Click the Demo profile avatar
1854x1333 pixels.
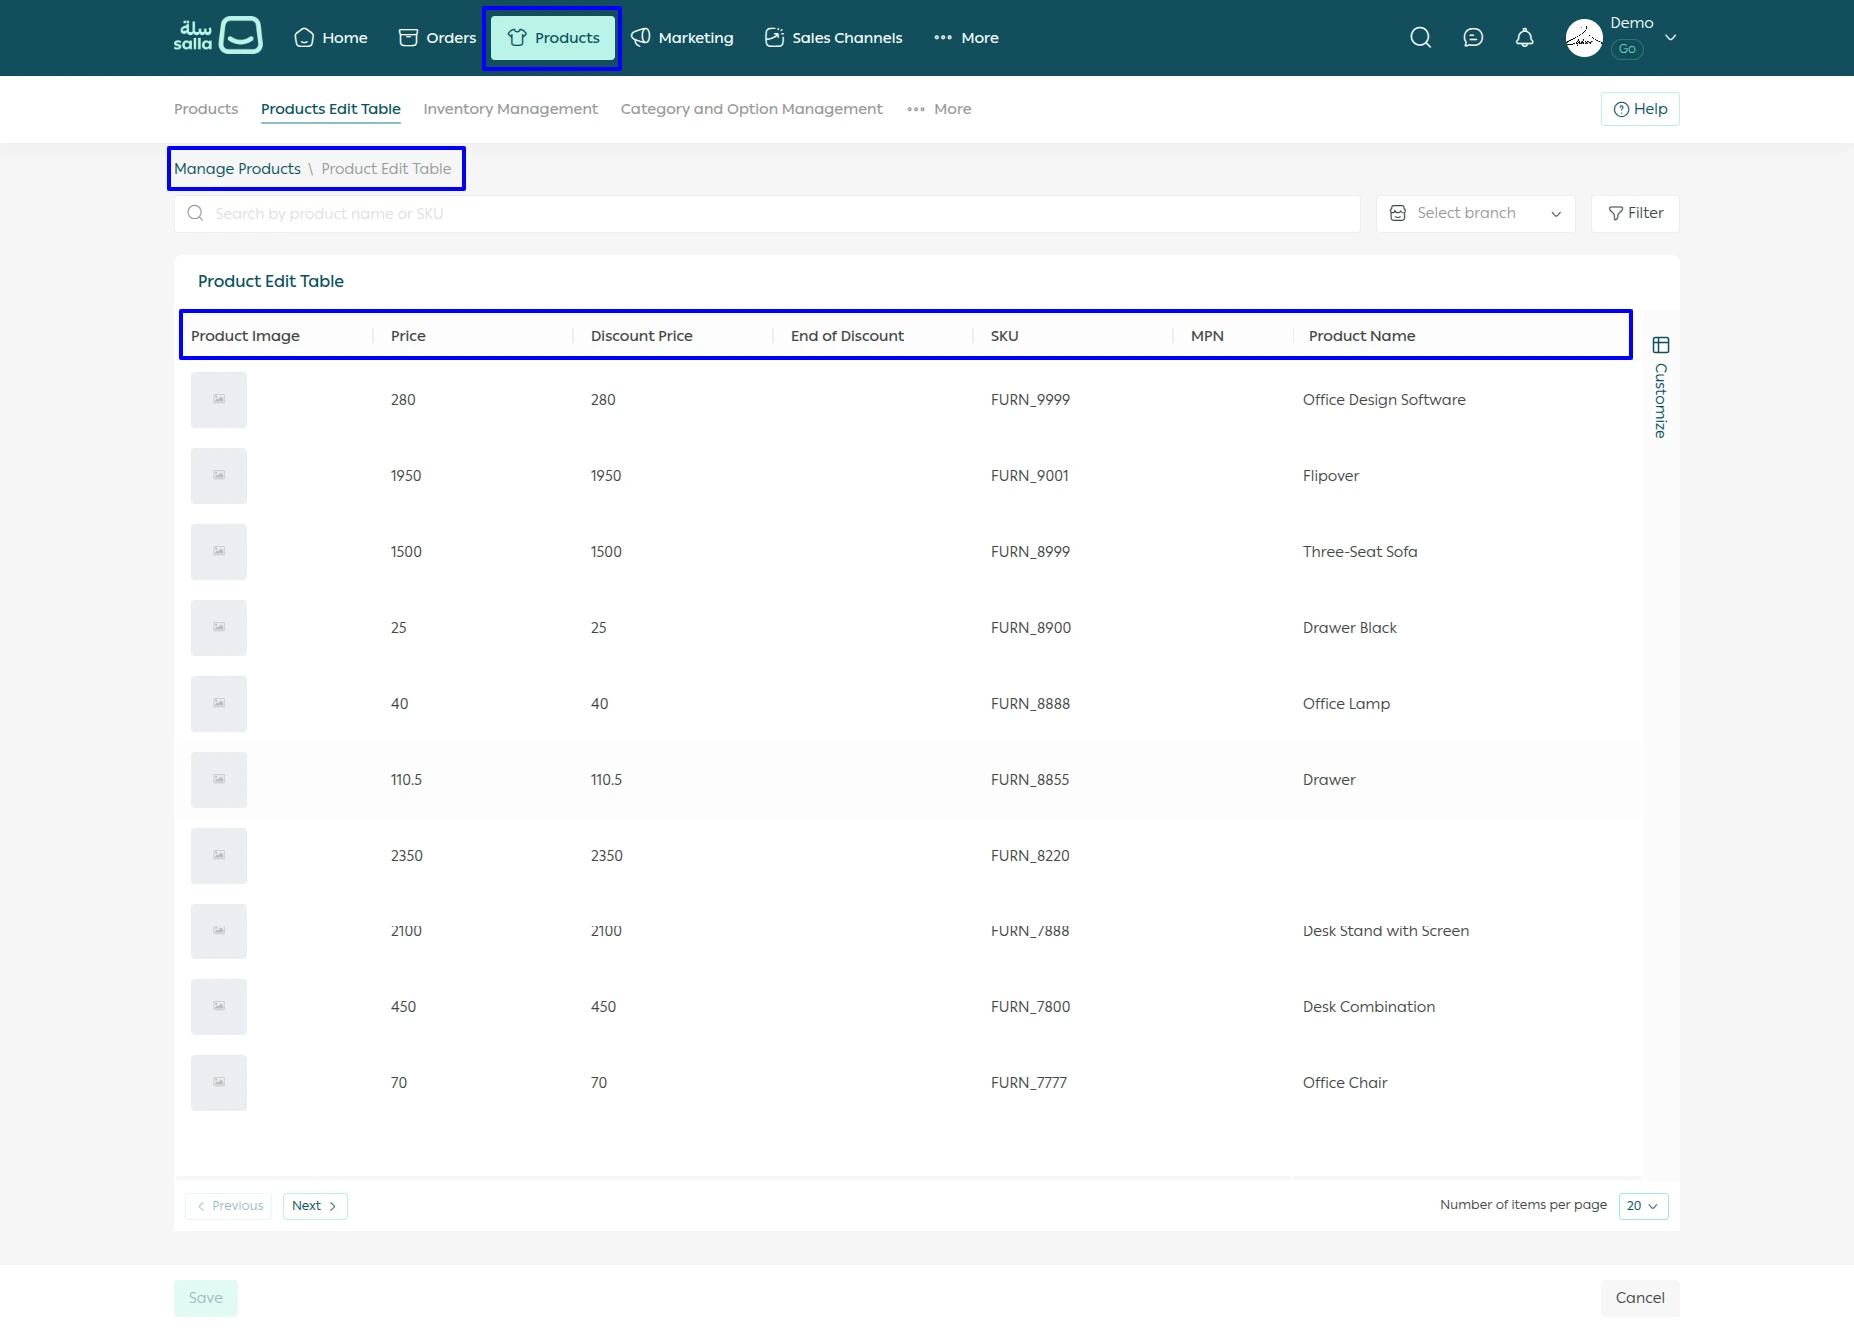point(1584,38)
